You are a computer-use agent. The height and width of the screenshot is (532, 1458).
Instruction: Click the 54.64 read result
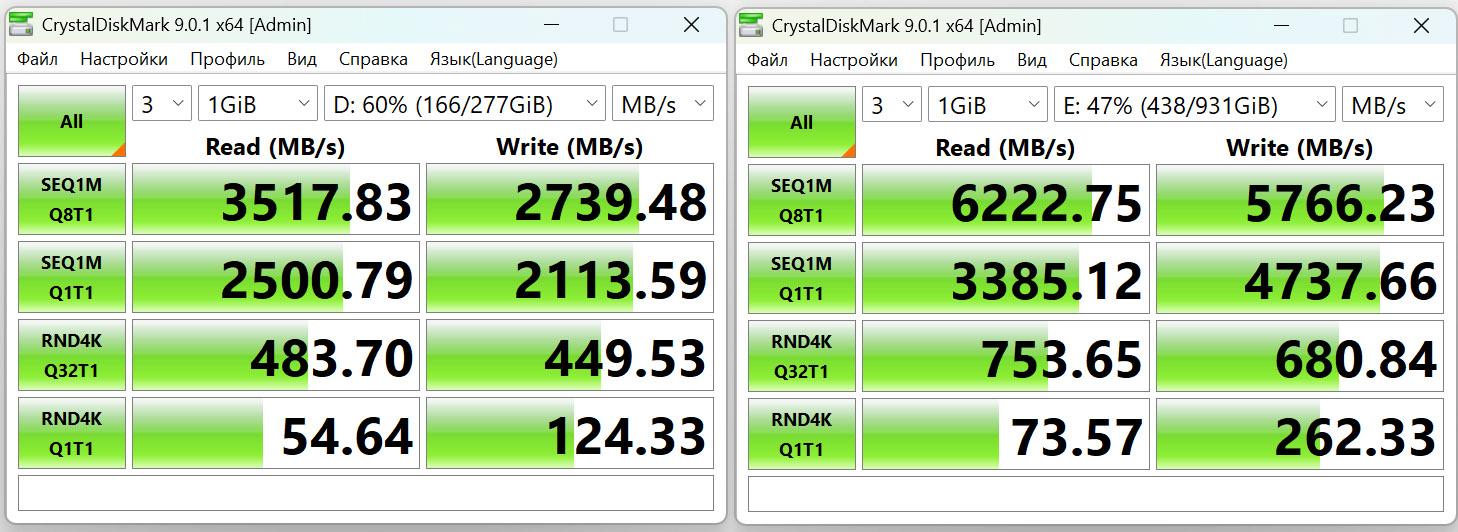click(x=276, y=433)
